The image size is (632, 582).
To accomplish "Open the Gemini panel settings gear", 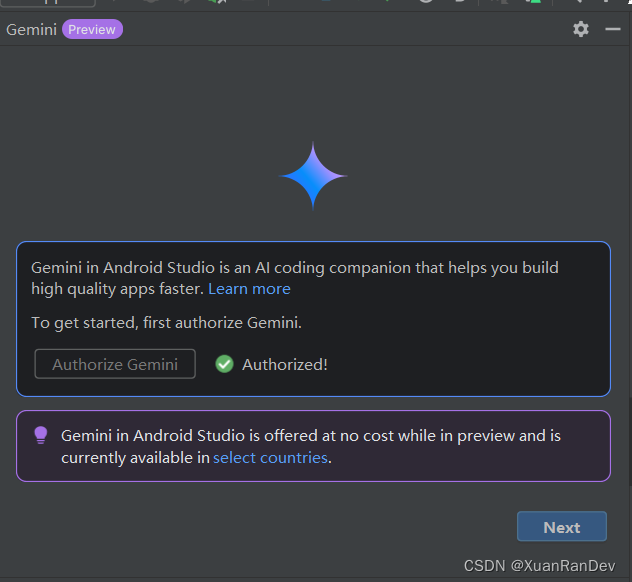I will click(581, 29).
